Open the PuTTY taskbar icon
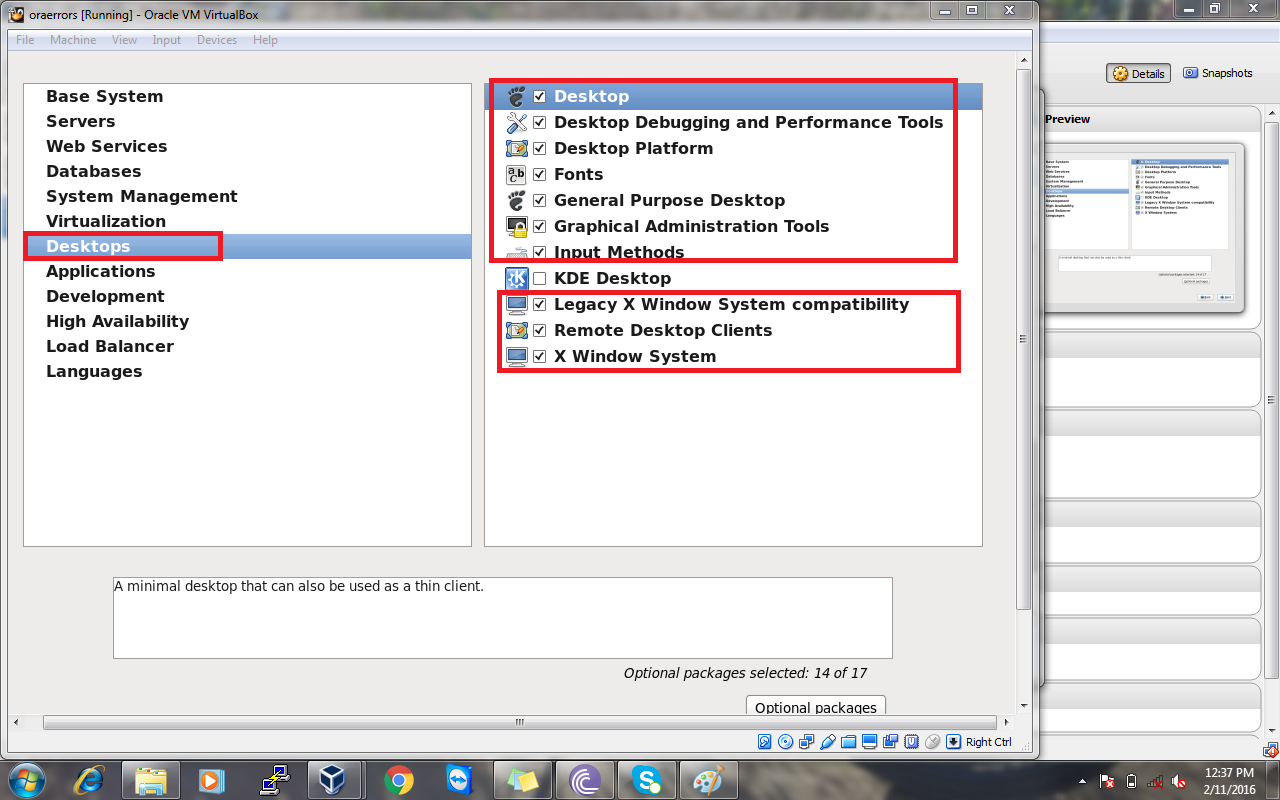1280x800 pixels. coord(275,779)
